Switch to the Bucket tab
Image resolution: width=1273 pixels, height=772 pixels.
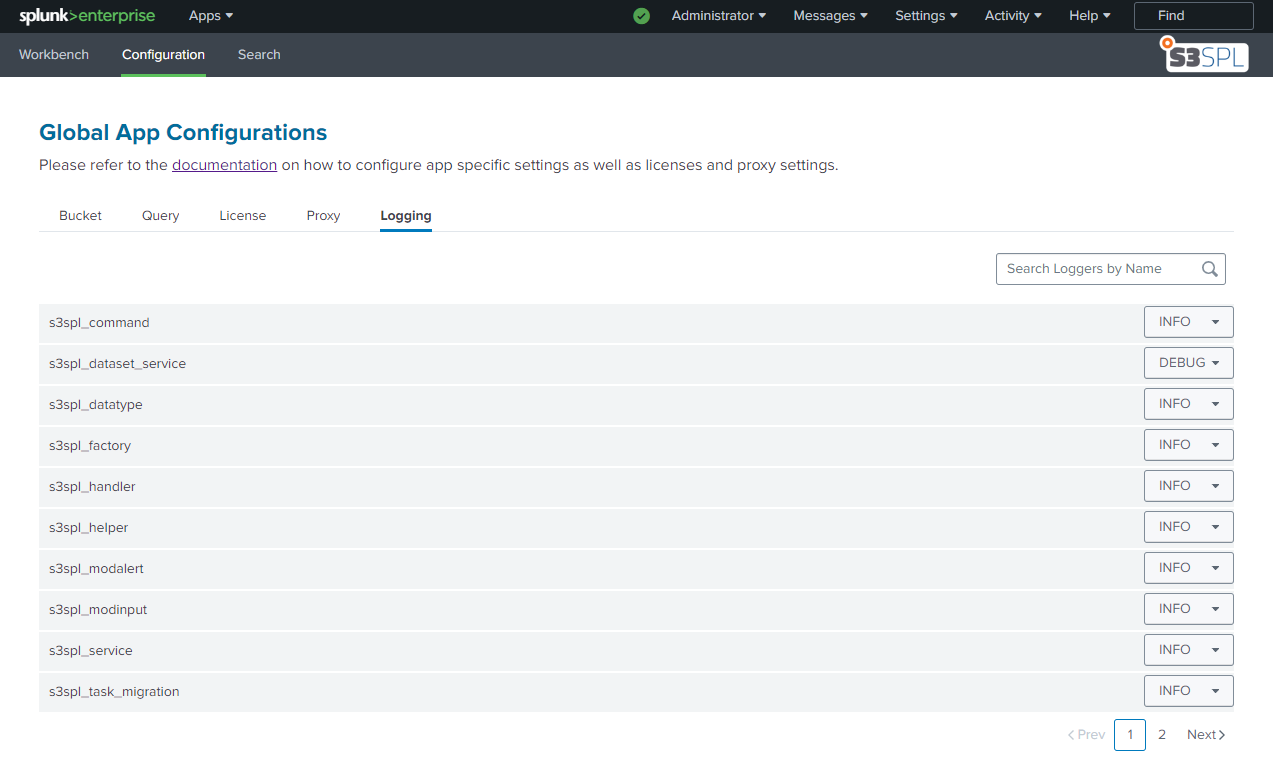coord(80,216)
